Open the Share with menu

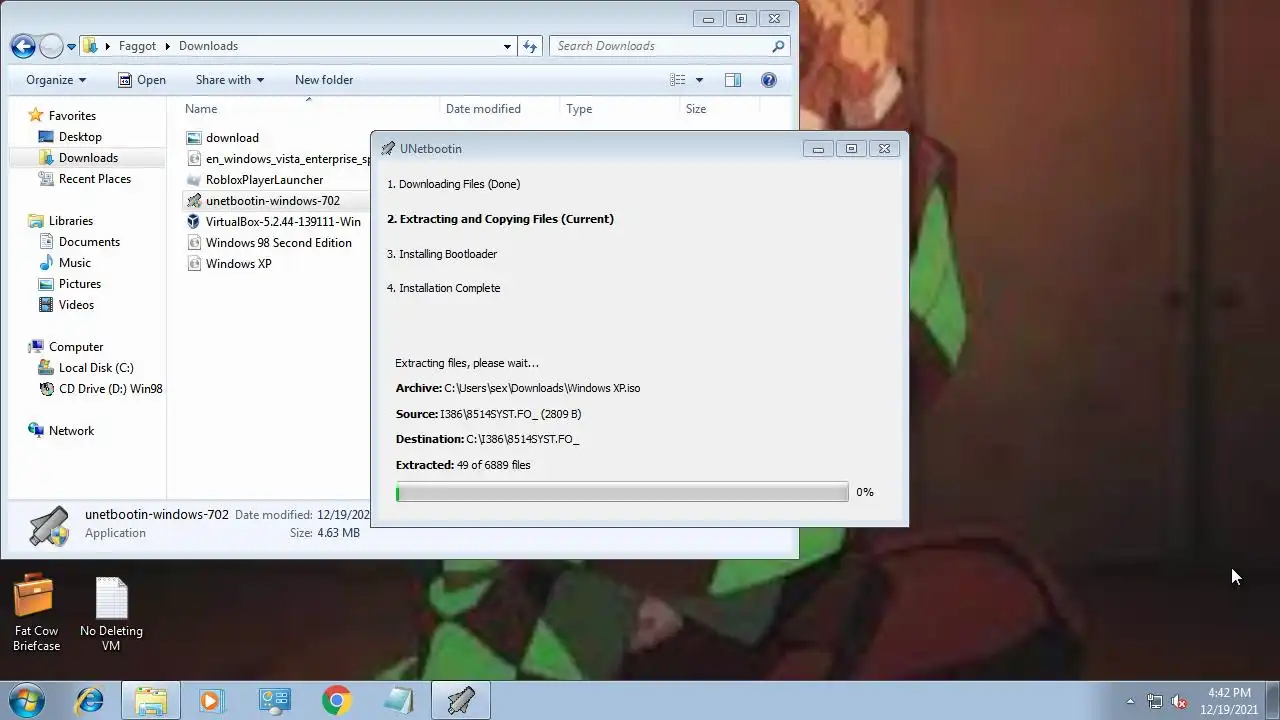(230, 80)
